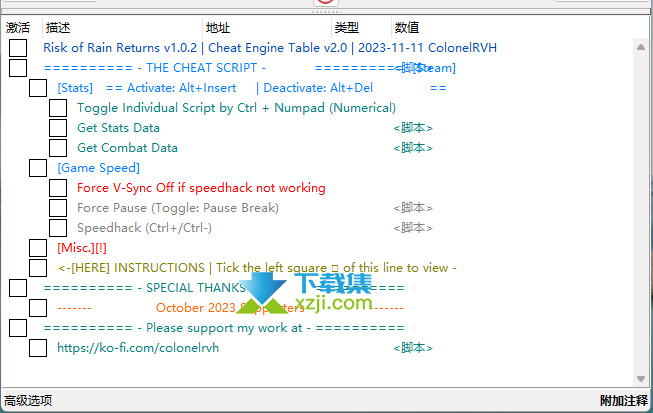Select the [Stats] Activate: Alt+Insert row text
653x413 pixels.
252,88
